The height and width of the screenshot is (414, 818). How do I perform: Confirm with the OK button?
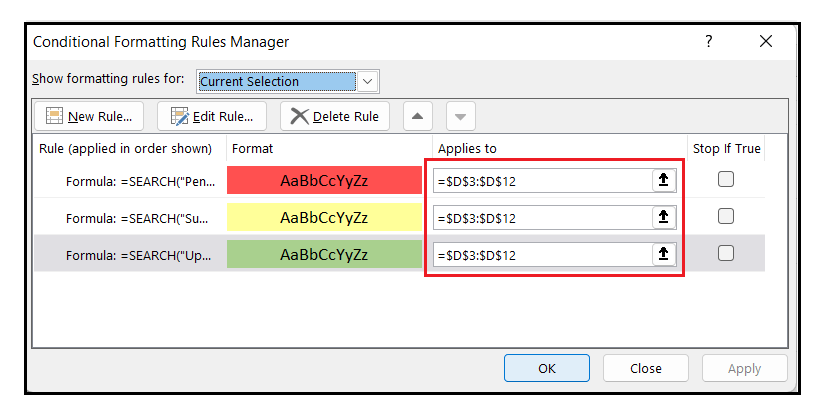tap(547, 368)
